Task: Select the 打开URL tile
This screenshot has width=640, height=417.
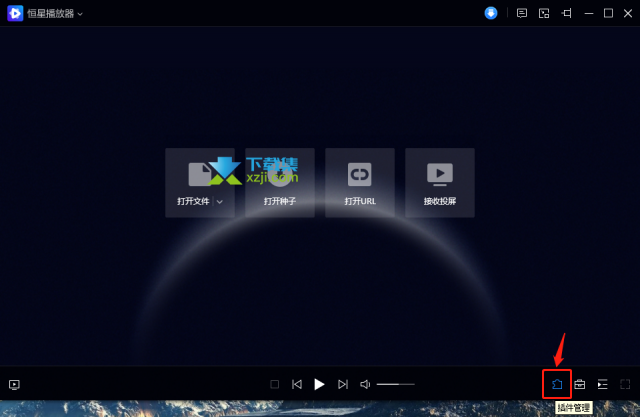Action: pyautogui.click(x=360, y=182)
